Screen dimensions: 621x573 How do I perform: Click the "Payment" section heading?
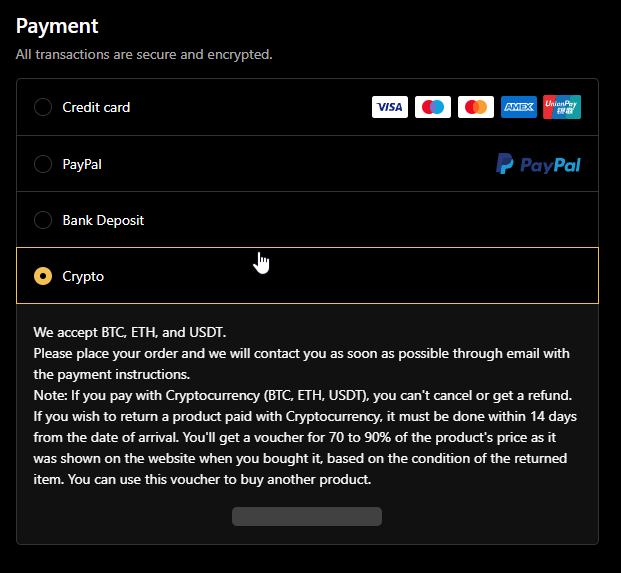[57, 26]
